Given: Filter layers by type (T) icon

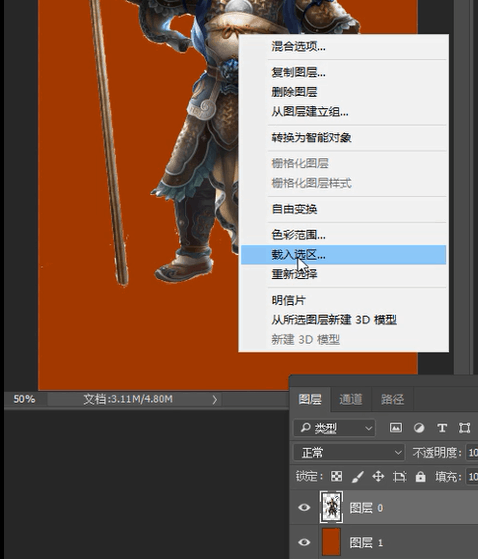Looking at the screenshot, I should click(442, 428).
